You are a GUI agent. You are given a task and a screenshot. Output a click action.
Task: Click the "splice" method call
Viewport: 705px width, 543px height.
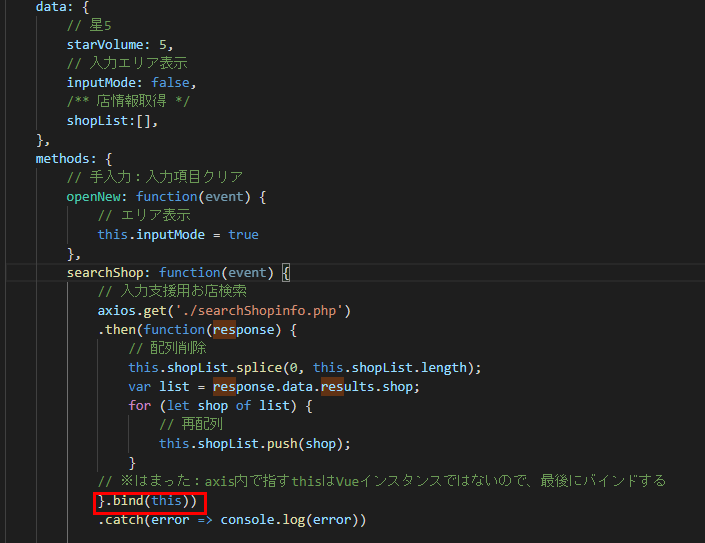coord(263,367)
